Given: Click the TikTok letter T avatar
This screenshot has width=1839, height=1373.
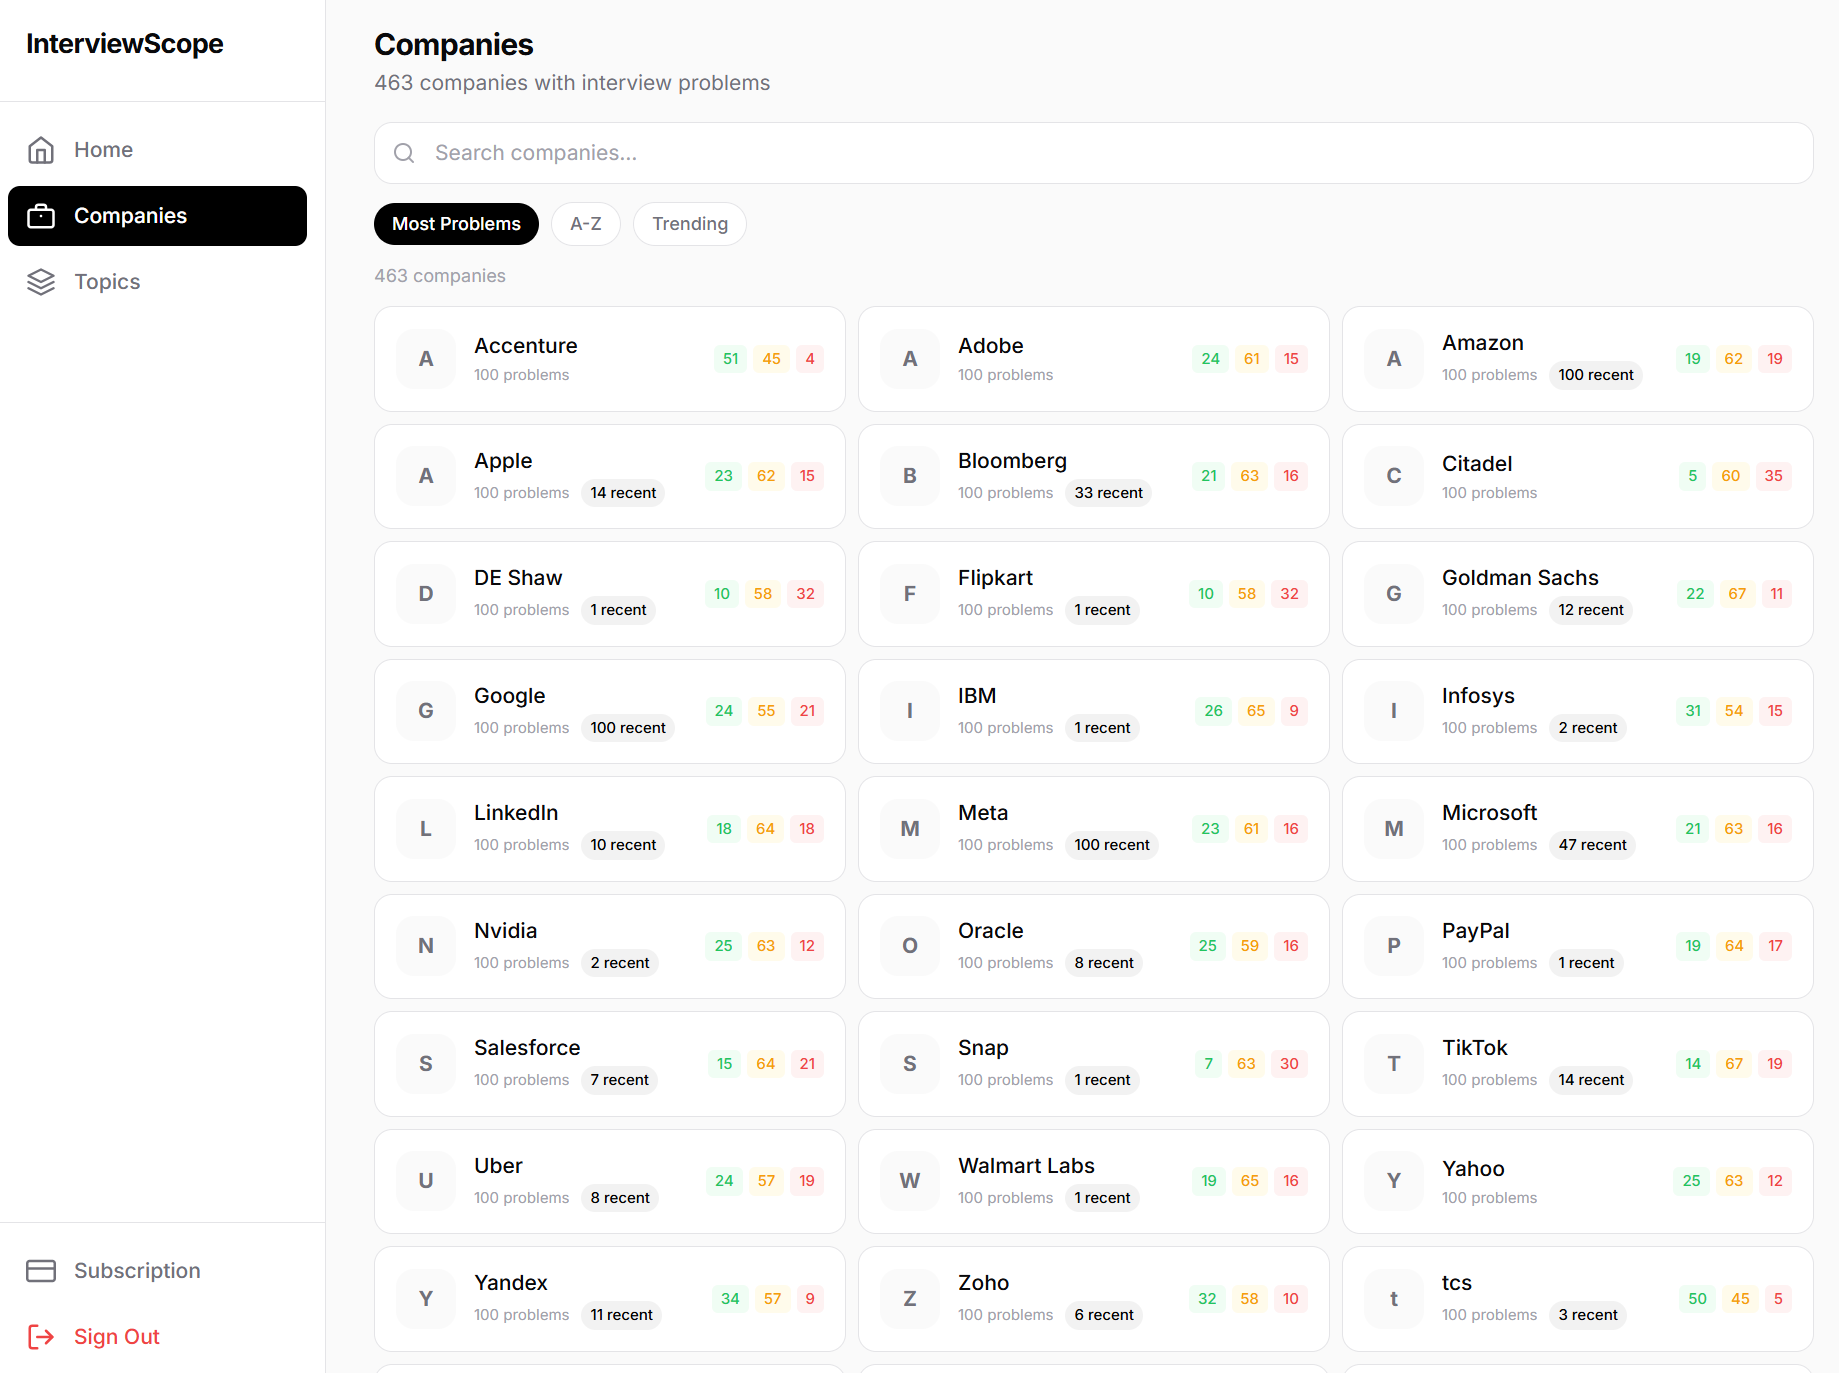Looking at the screenshot, I should point(1394,1064).
